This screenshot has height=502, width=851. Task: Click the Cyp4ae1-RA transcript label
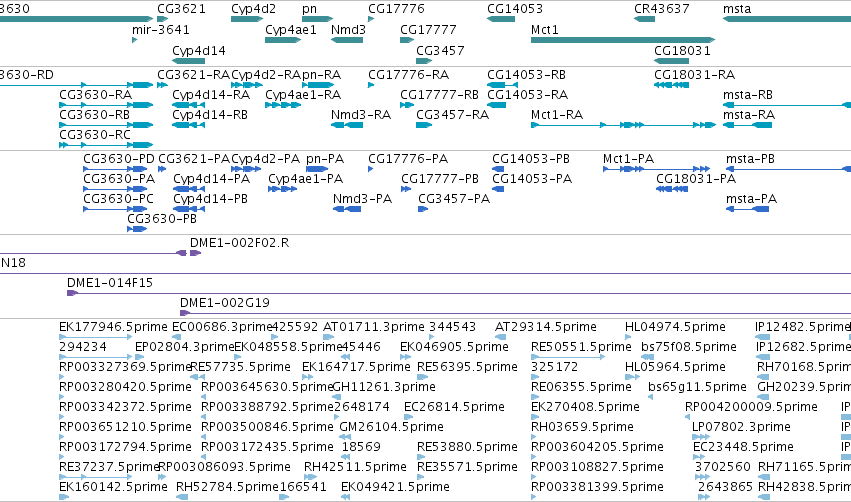(x=303, y=94)
